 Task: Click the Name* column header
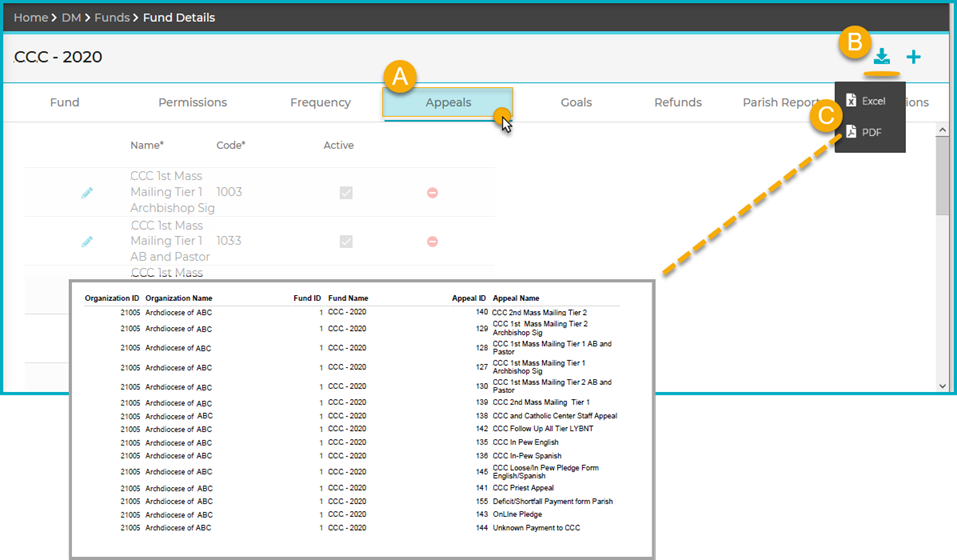(x=147, y=145)
